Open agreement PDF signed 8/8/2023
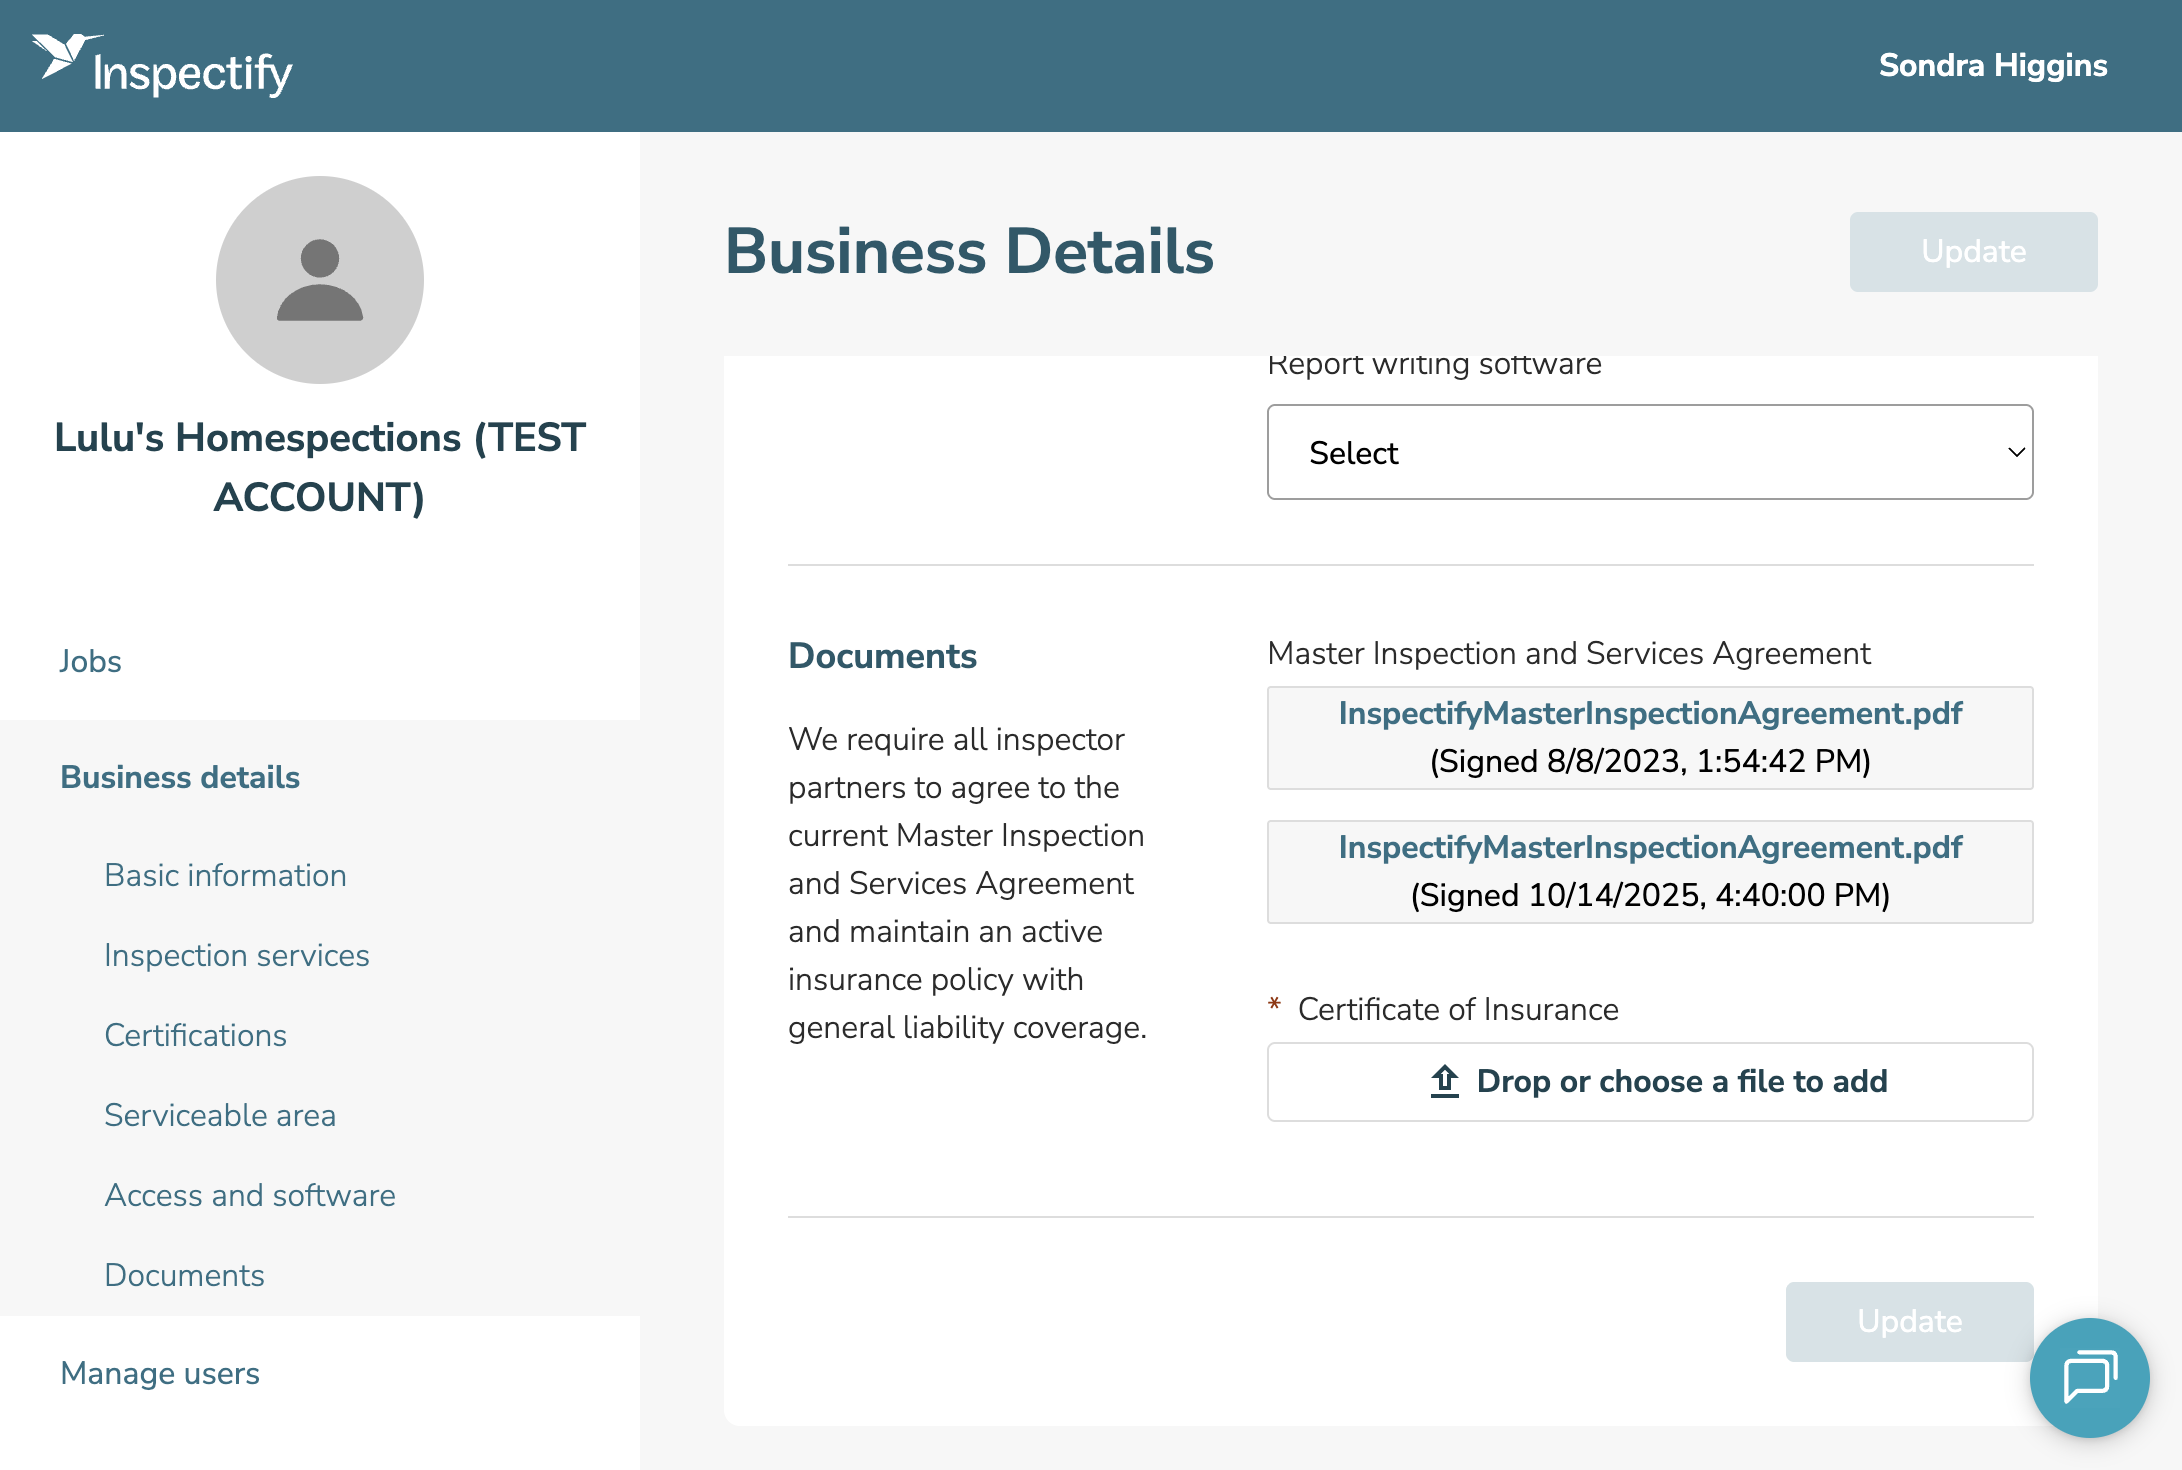 (x=1650, y=713)
